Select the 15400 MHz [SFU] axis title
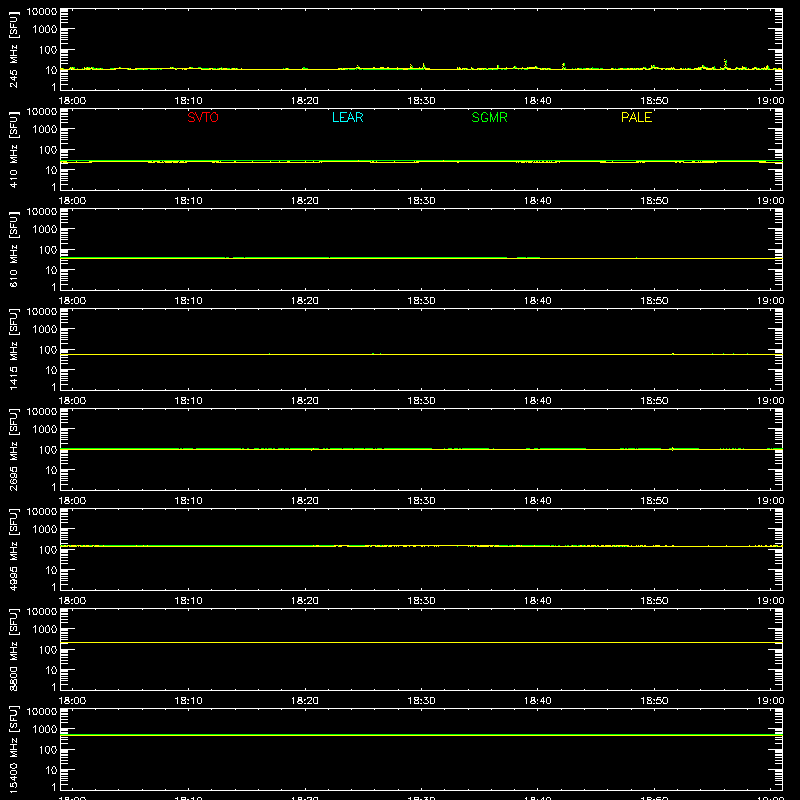The image size is (800, 800). [x=13, y=749]
